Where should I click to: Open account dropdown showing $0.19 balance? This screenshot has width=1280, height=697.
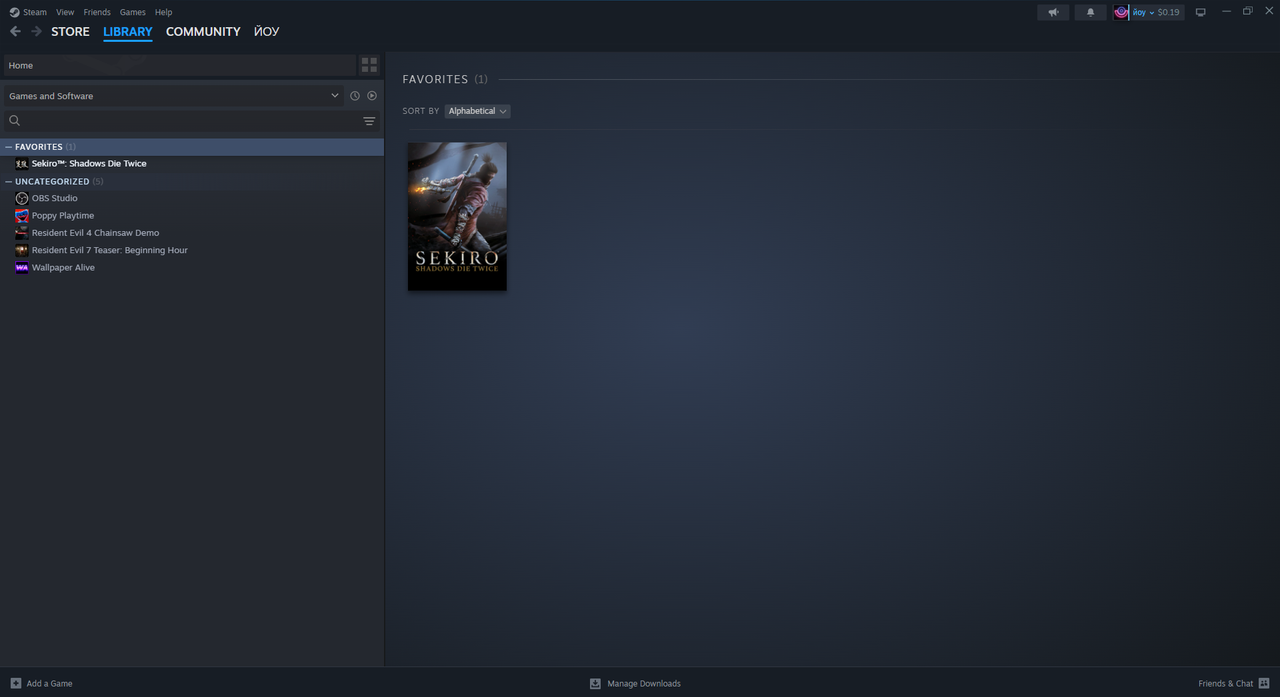coord(1155,12)
